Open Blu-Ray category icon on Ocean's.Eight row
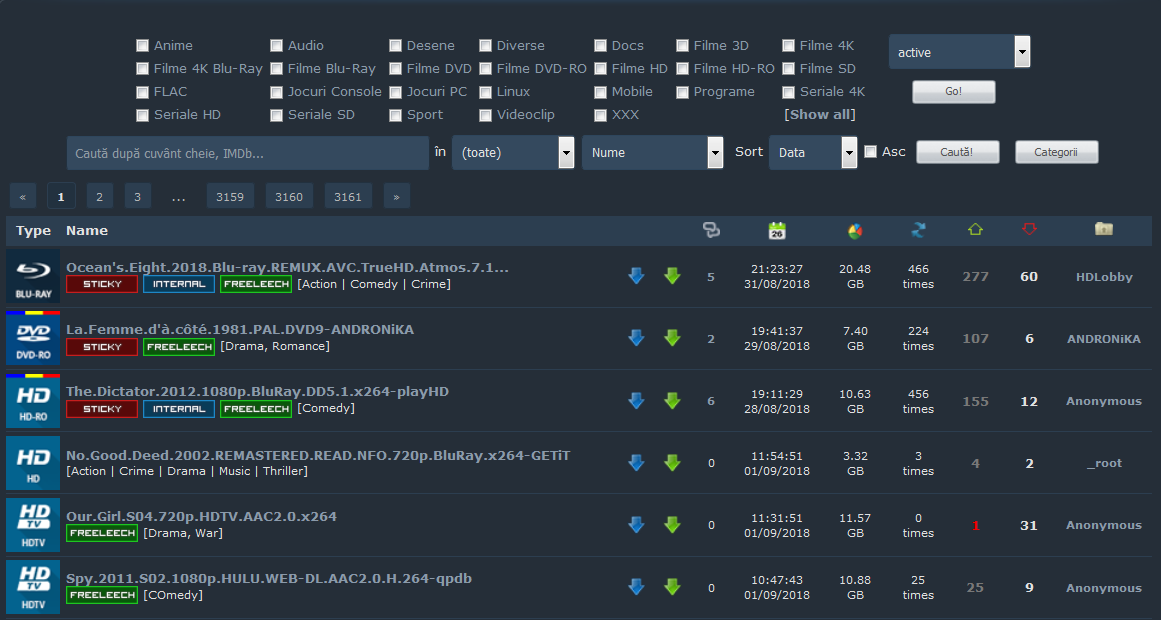 click(33, 276)
